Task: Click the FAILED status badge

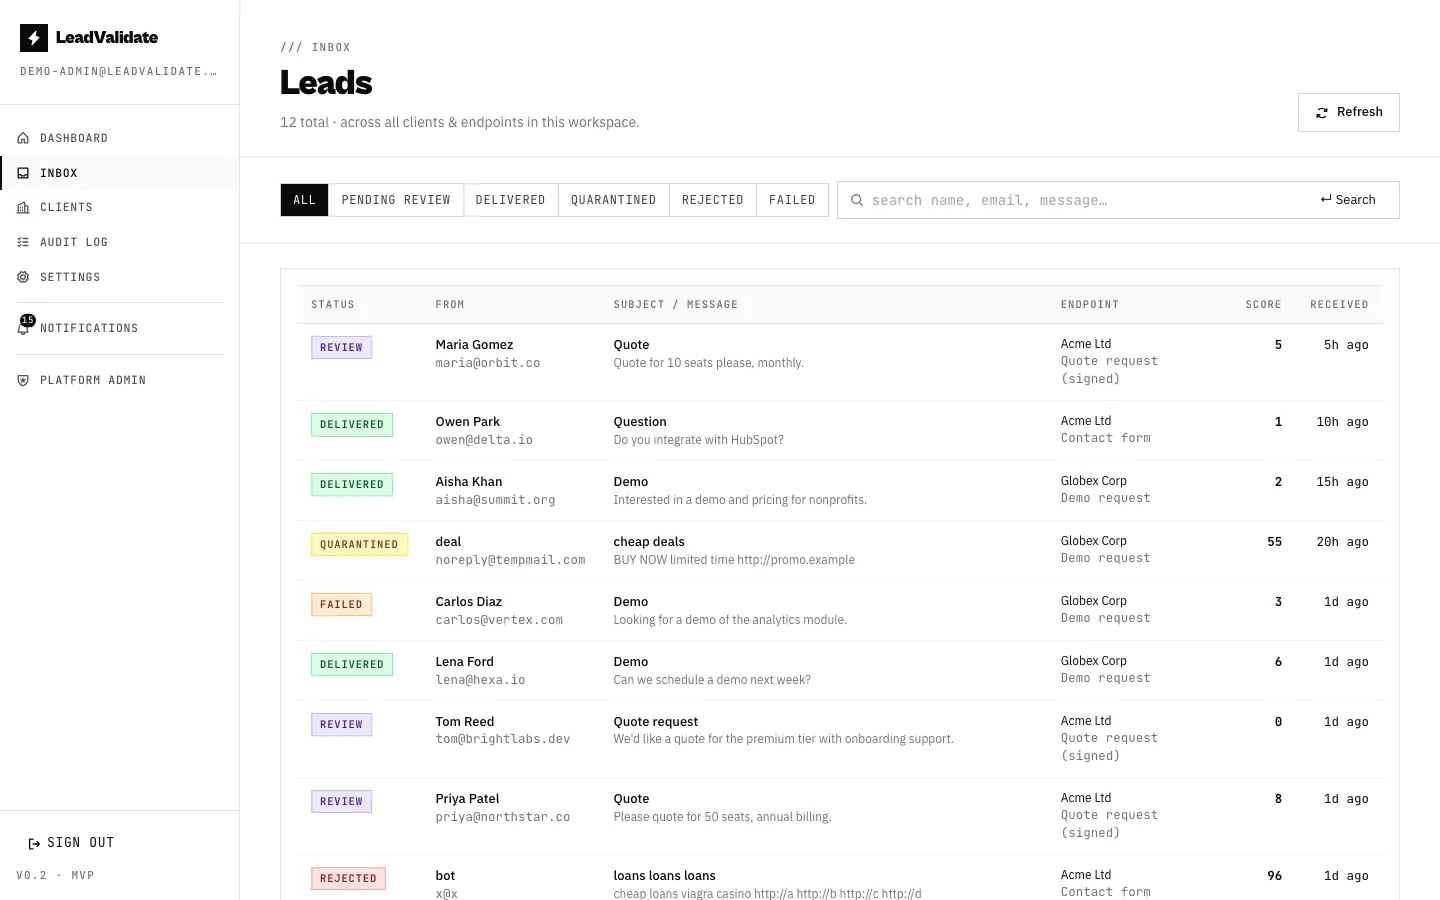Action: [x=341, y=604]
